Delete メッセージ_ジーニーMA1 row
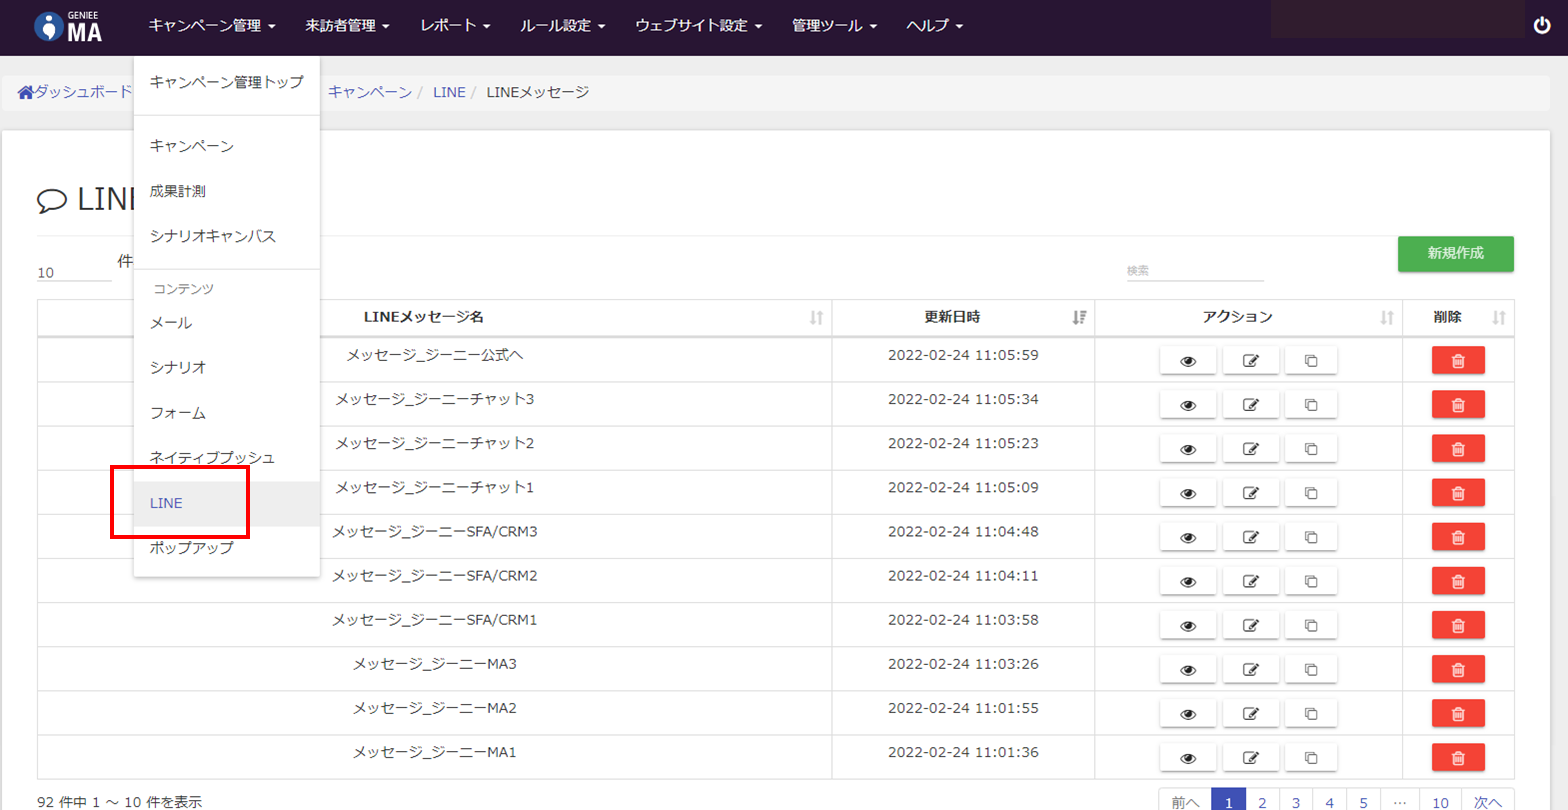 coord(1458,757)
